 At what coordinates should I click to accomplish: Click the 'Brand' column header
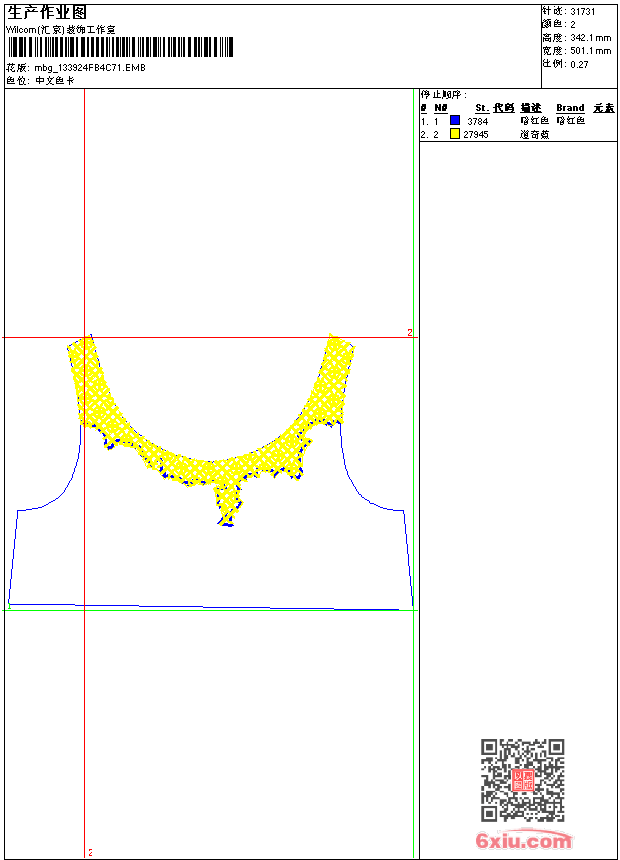571,108
